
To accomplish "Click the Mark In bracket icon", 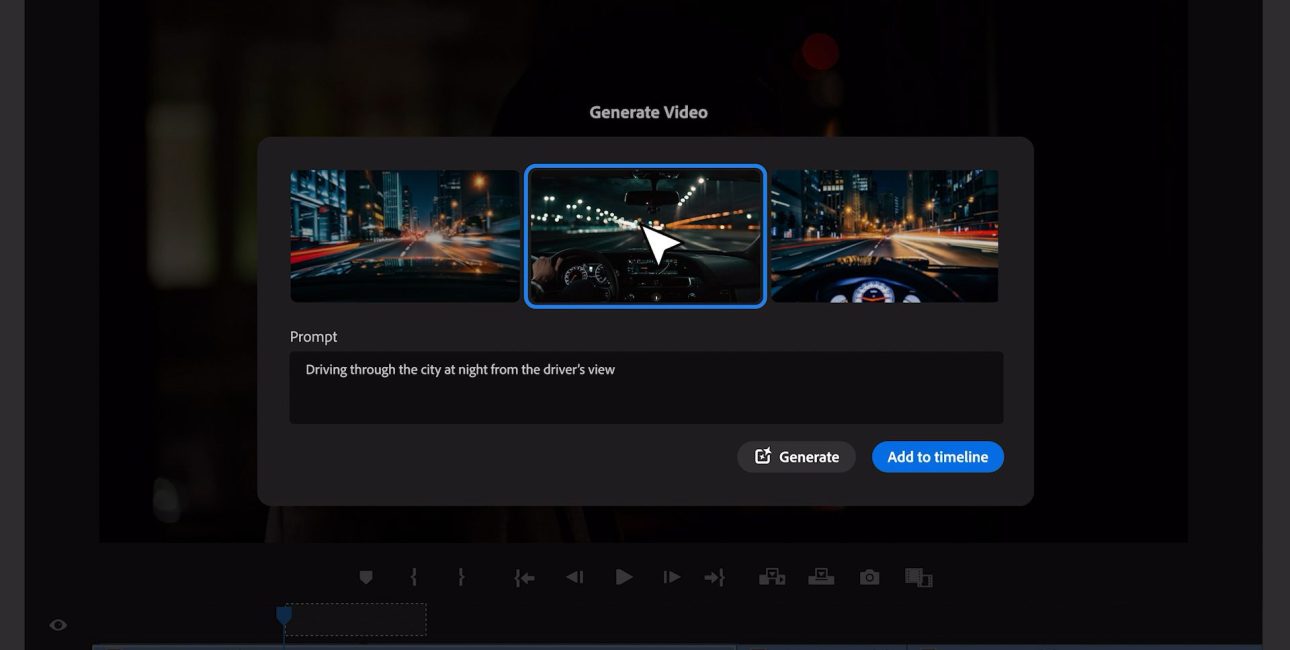I will coord(413,577).
